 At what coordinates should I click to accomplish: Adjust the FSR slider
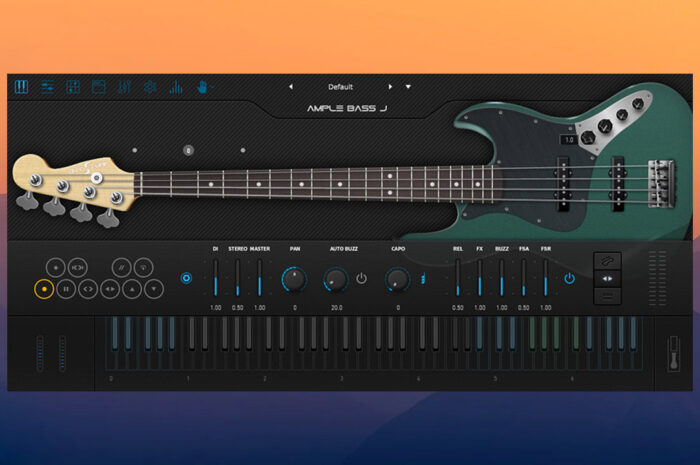tap(546, 278)
